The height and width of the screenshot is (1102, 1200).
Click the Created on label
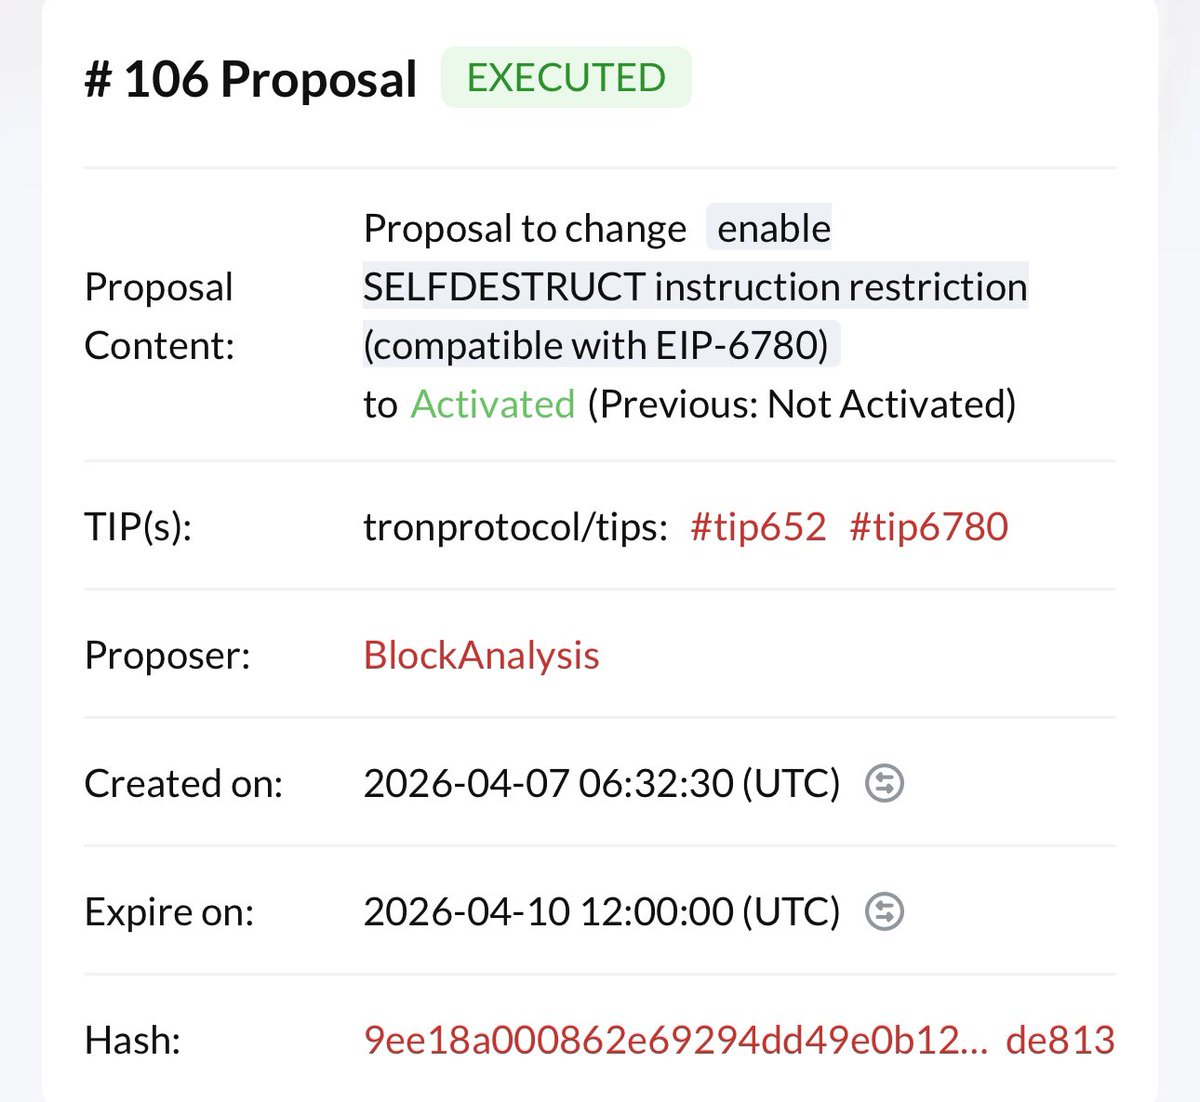tap(183, 783)
